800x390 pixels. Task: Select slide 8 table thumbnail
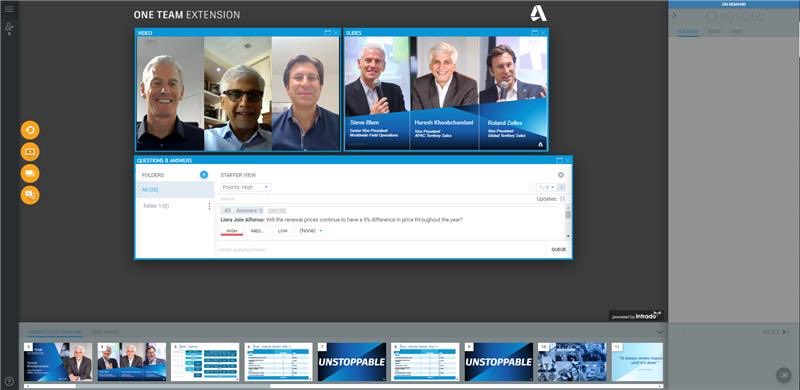tap(426, 362)
